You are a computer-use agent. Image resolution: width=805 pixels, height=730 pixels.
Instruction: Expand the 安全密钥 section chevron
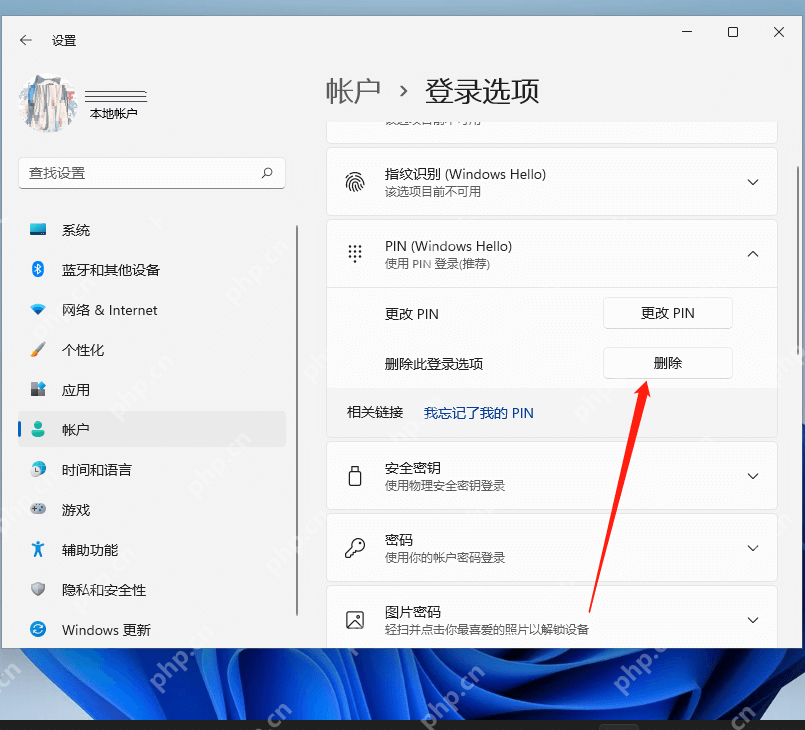click(x=753, y=475)
